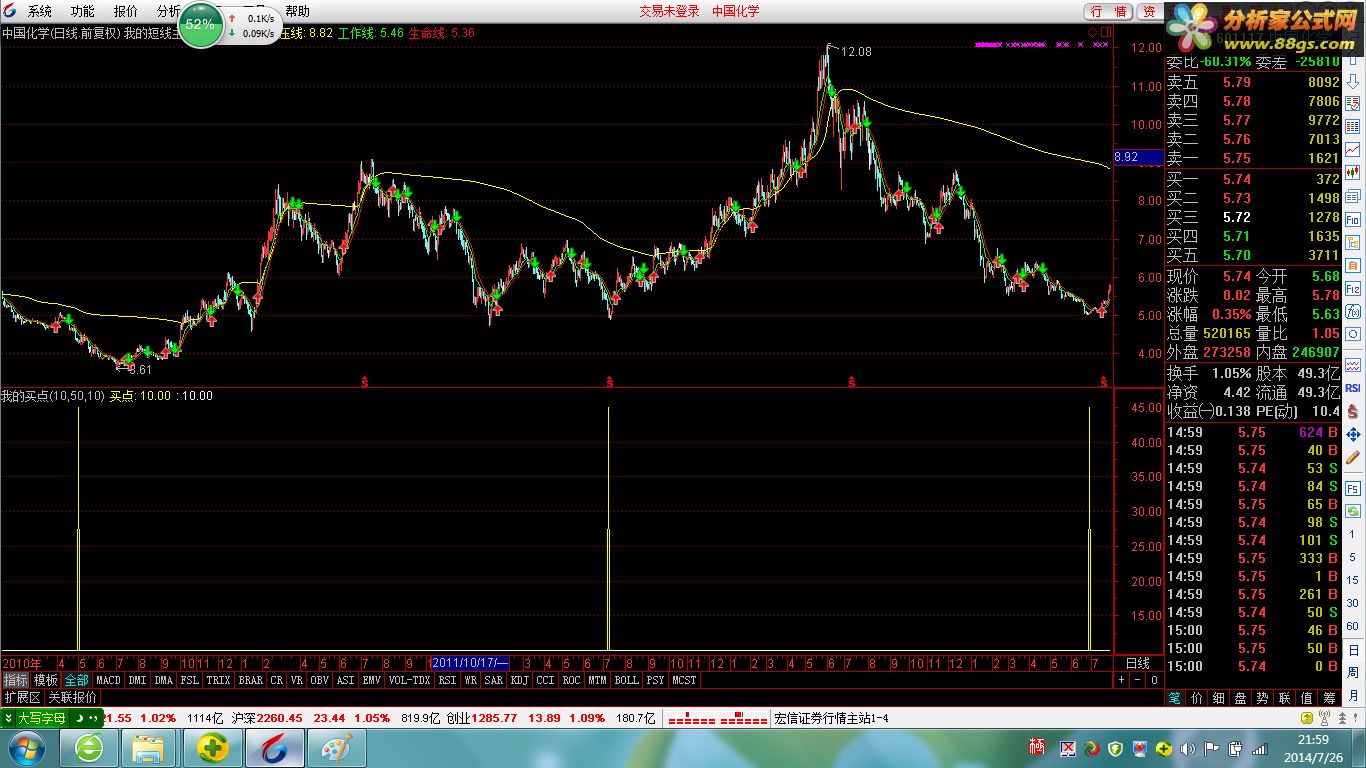Viewport: 1366px width, 768px height.
Task: Zoom in chart with plus button
Action: 1120,680
